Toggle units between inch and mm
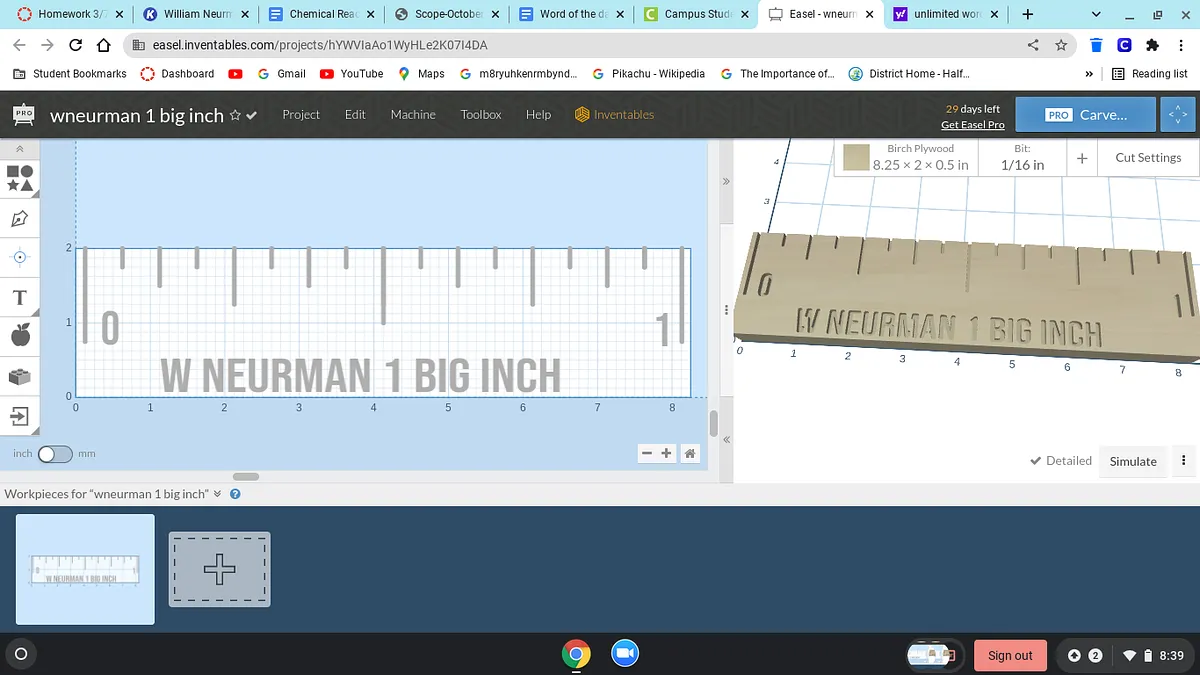The height and width of the screenshot is (675, 1200). click(54, 454)
